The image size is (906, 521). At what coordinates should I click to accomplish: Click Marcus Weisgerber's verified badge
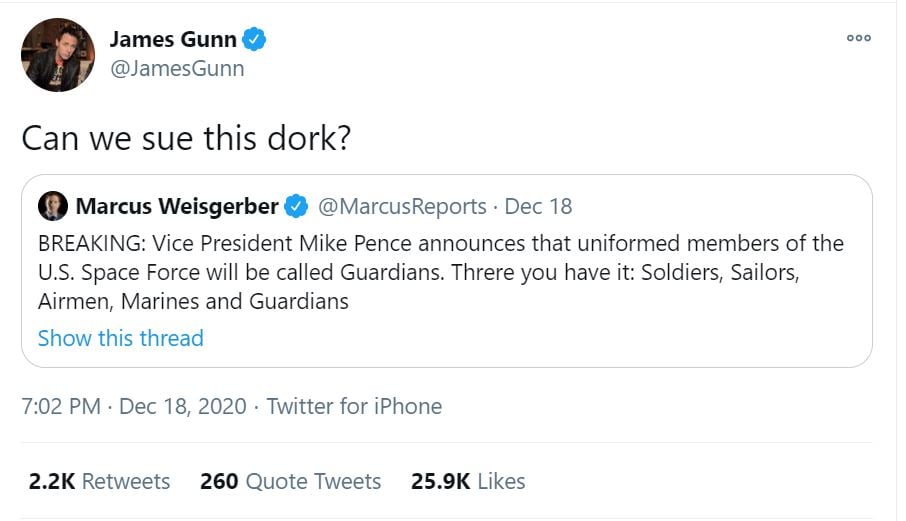click(296, 207)
